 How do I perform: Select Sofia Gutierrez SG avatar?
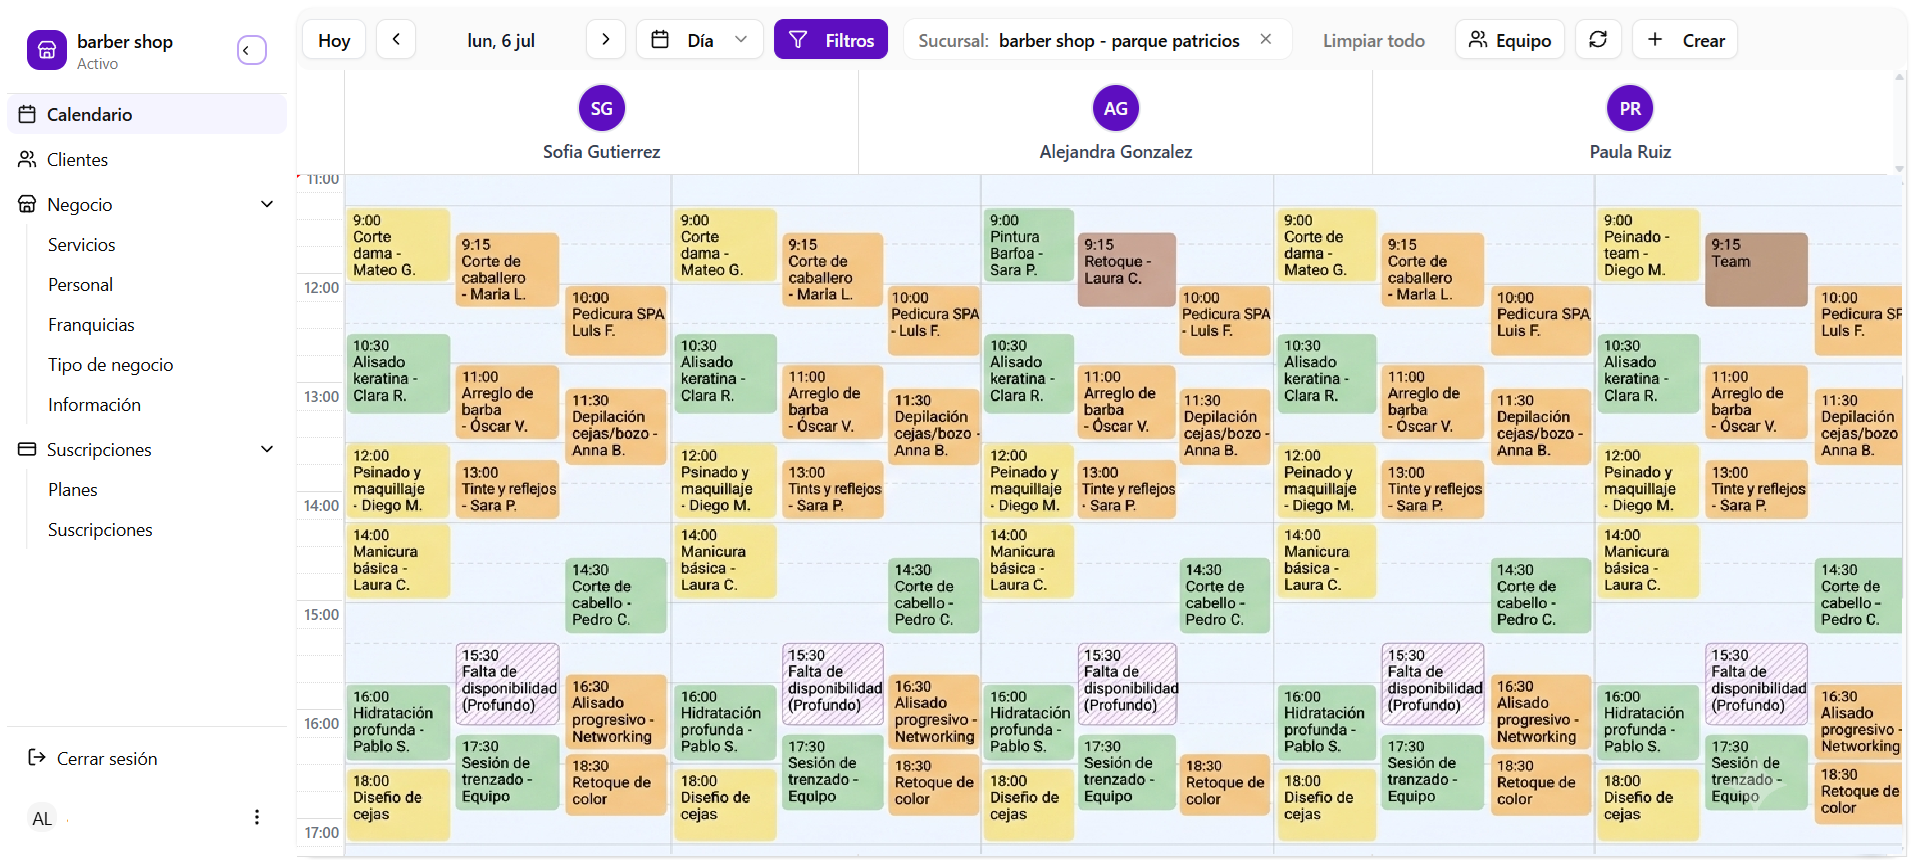(x=602, y=108)
